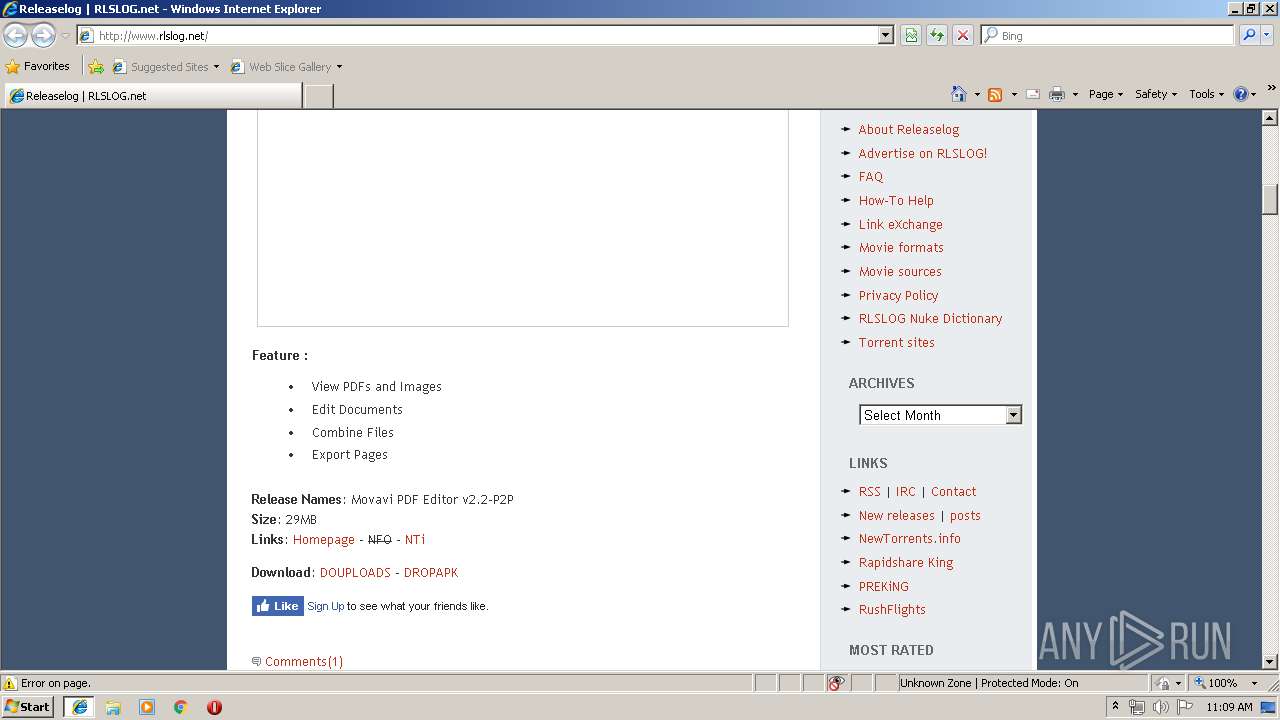Click the browser Forward arrow button
This screenshot has width=1280, height=720.
click(x=43, y=36)
